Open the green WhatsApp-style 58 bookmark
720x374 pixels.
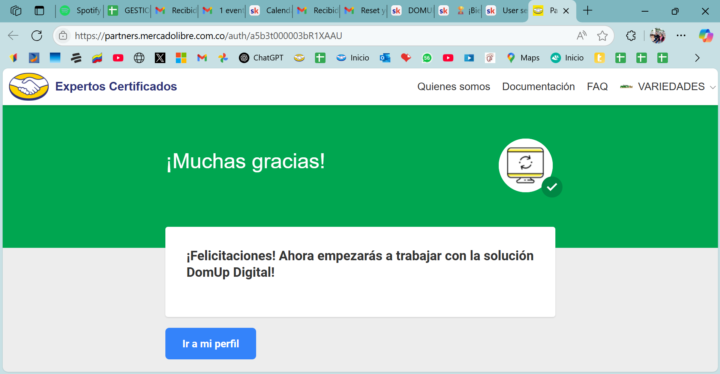[x=427, y=58]
